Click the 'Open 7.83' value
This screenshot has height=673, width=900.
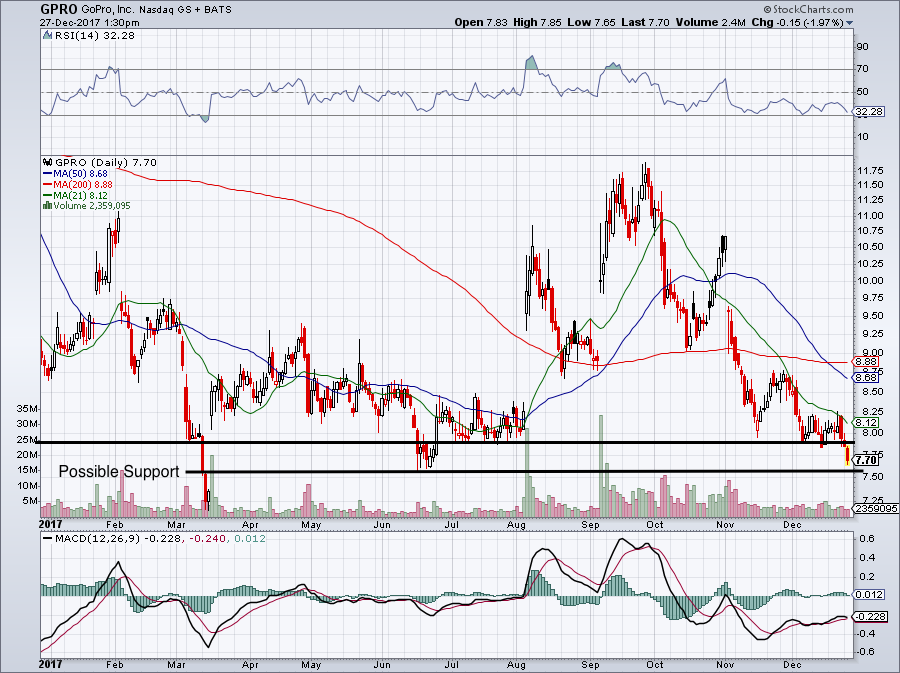coord(481,23)
